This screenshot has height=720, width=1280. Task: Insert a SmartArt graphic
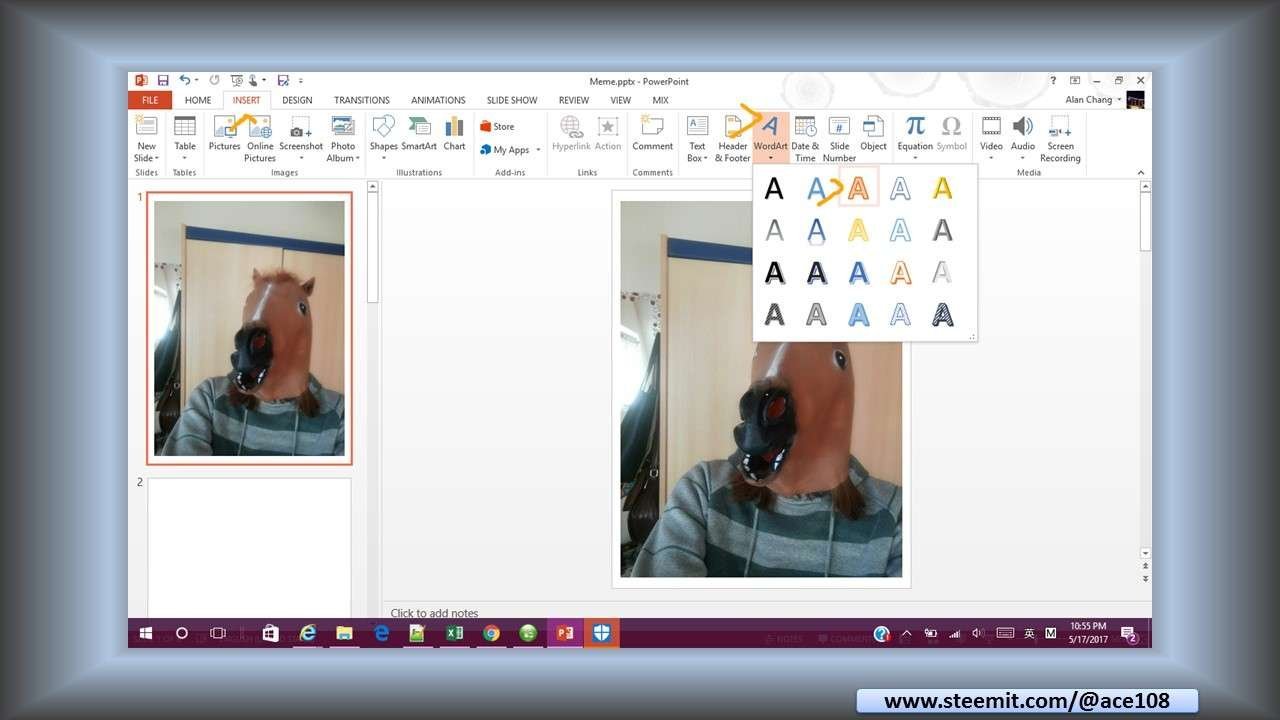point(419,135)
